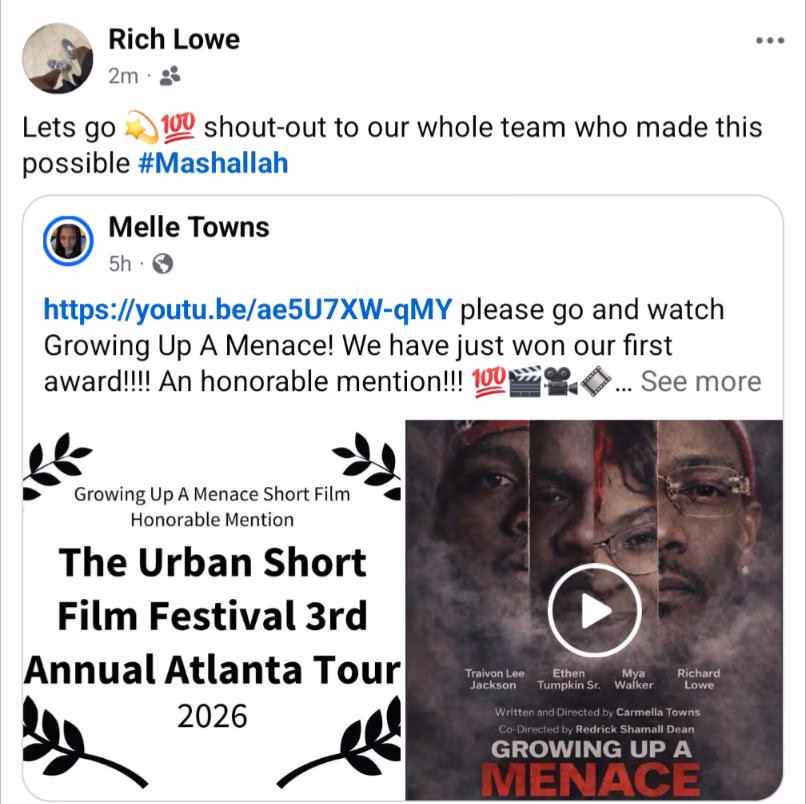
Task: Expand post text with See more
Action: 701,381
